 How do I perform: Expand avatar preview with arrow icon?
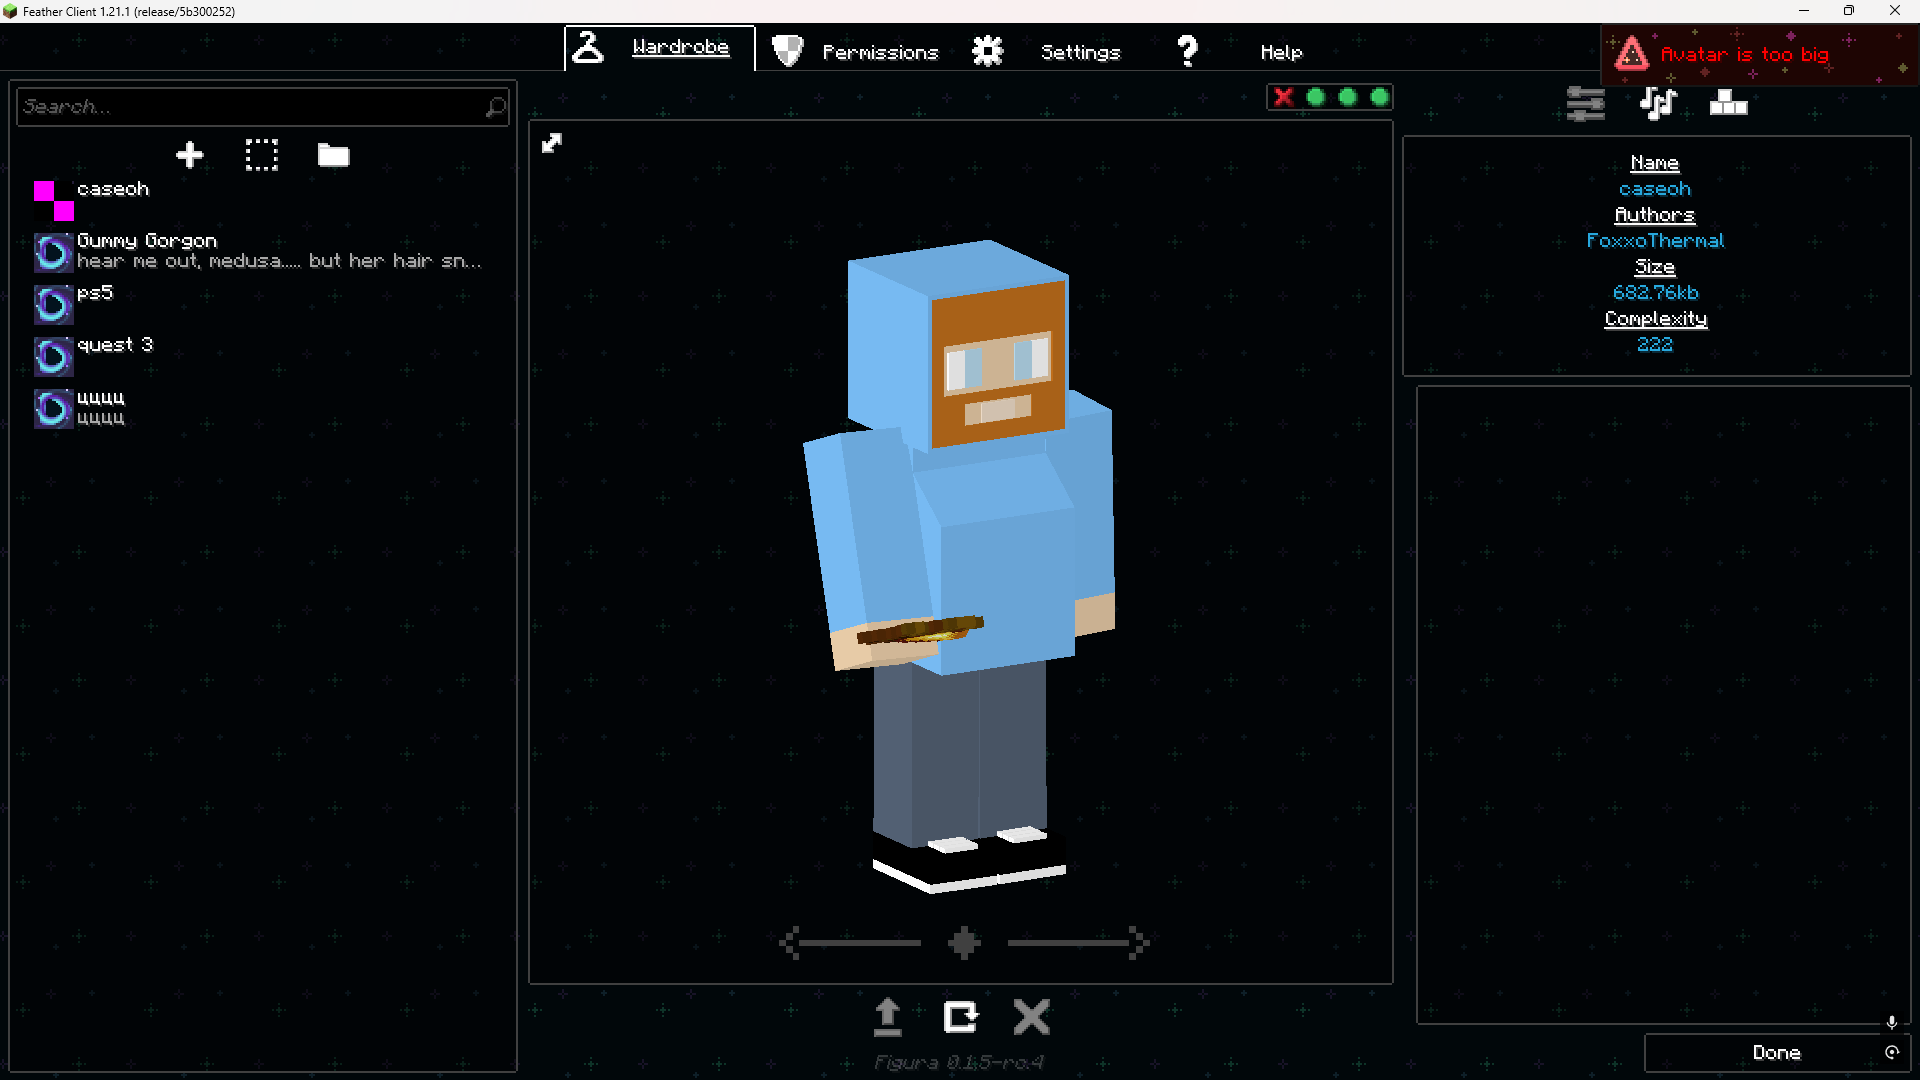pyautogui.click(x=552, y=143)
